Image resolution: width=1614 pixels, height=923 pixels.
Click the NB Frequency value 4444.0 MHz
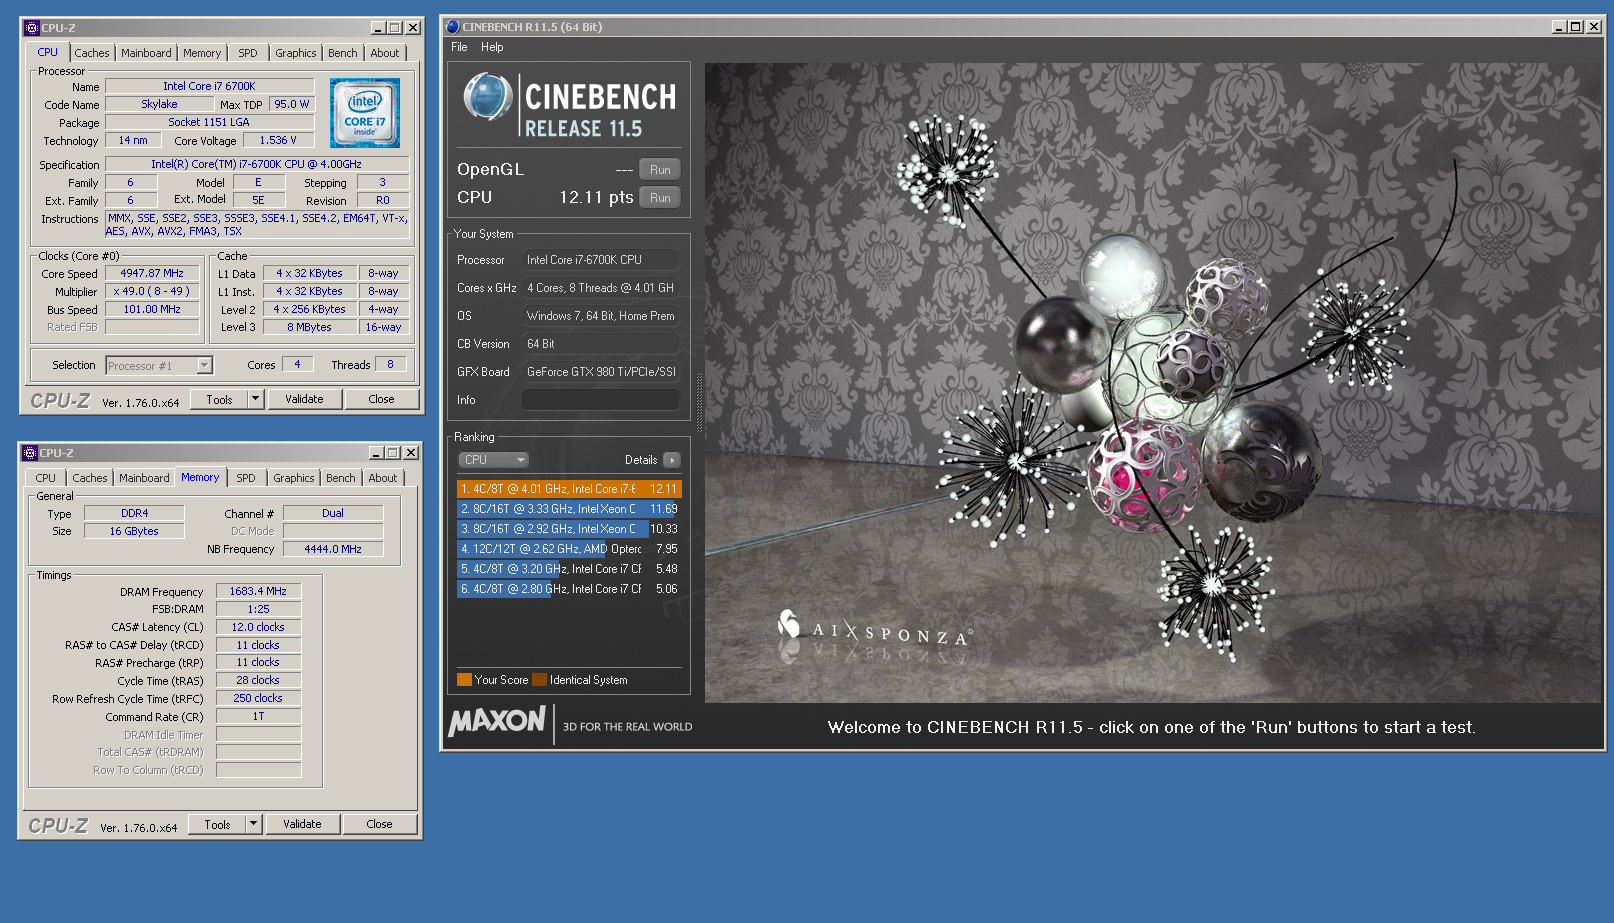[333, 549]
